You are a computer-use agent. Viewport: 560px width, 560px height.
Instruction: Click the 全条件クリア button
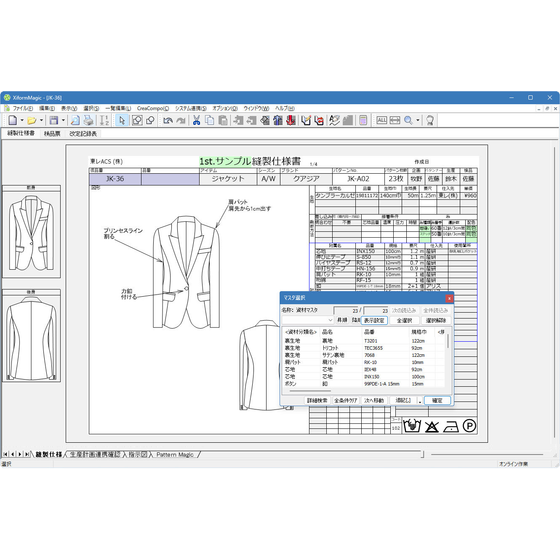click(346, 401)
